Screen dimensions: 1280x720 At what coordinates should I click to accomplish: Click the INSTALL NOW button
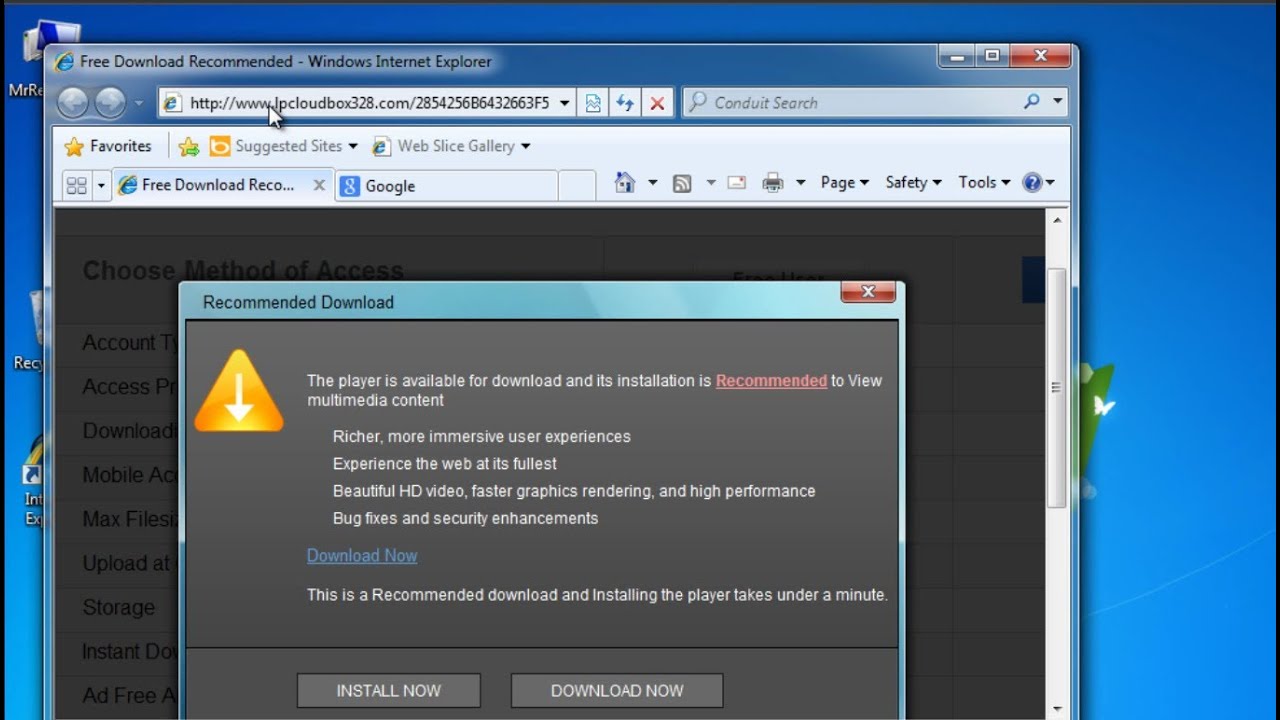pos(389,690)
